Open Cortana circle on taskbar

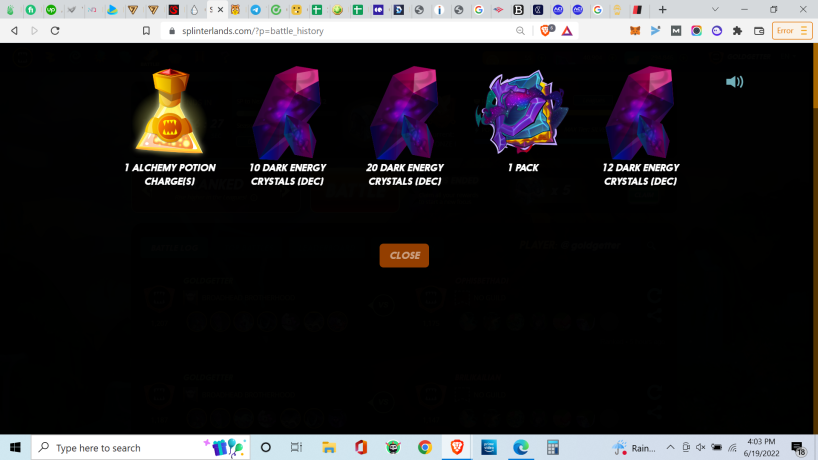pos(266,447)
